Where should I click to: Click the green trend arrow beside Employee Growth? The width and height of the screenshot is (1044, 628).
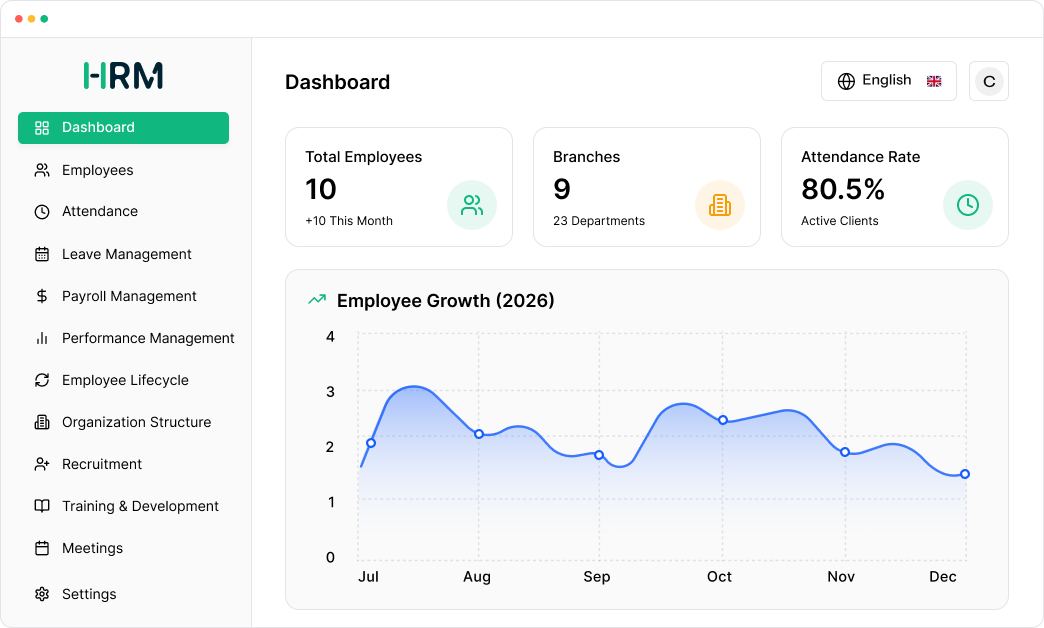point(317,300)
